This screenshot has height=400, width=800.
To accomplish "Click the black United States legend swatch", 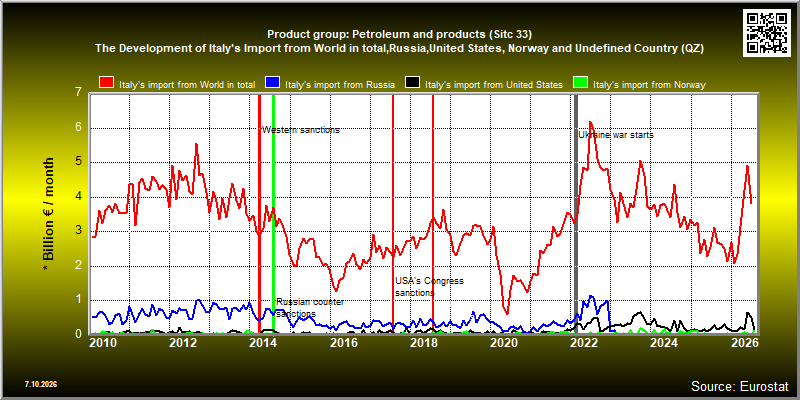I will pyautogui.click(x=413, y=83).
